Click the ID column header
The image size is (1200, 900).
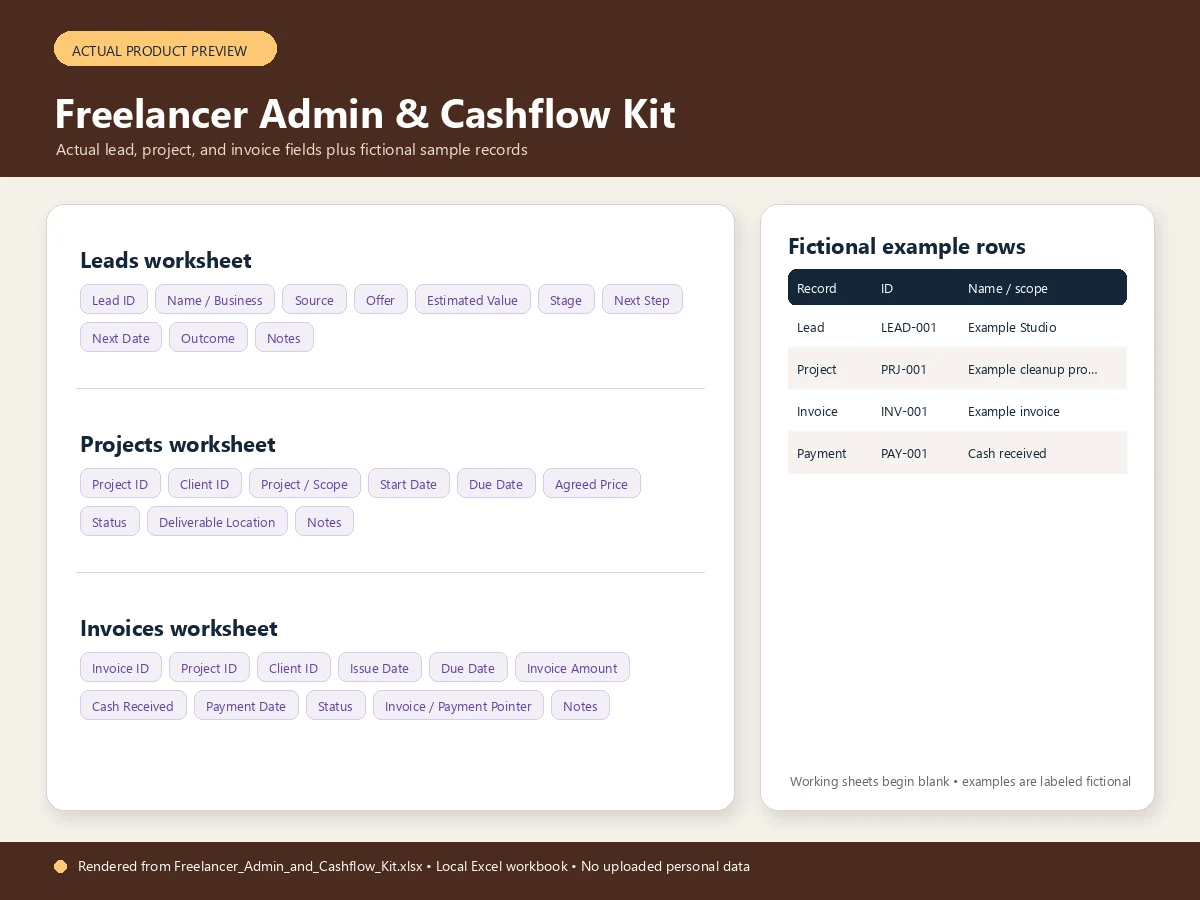point(887,288)
